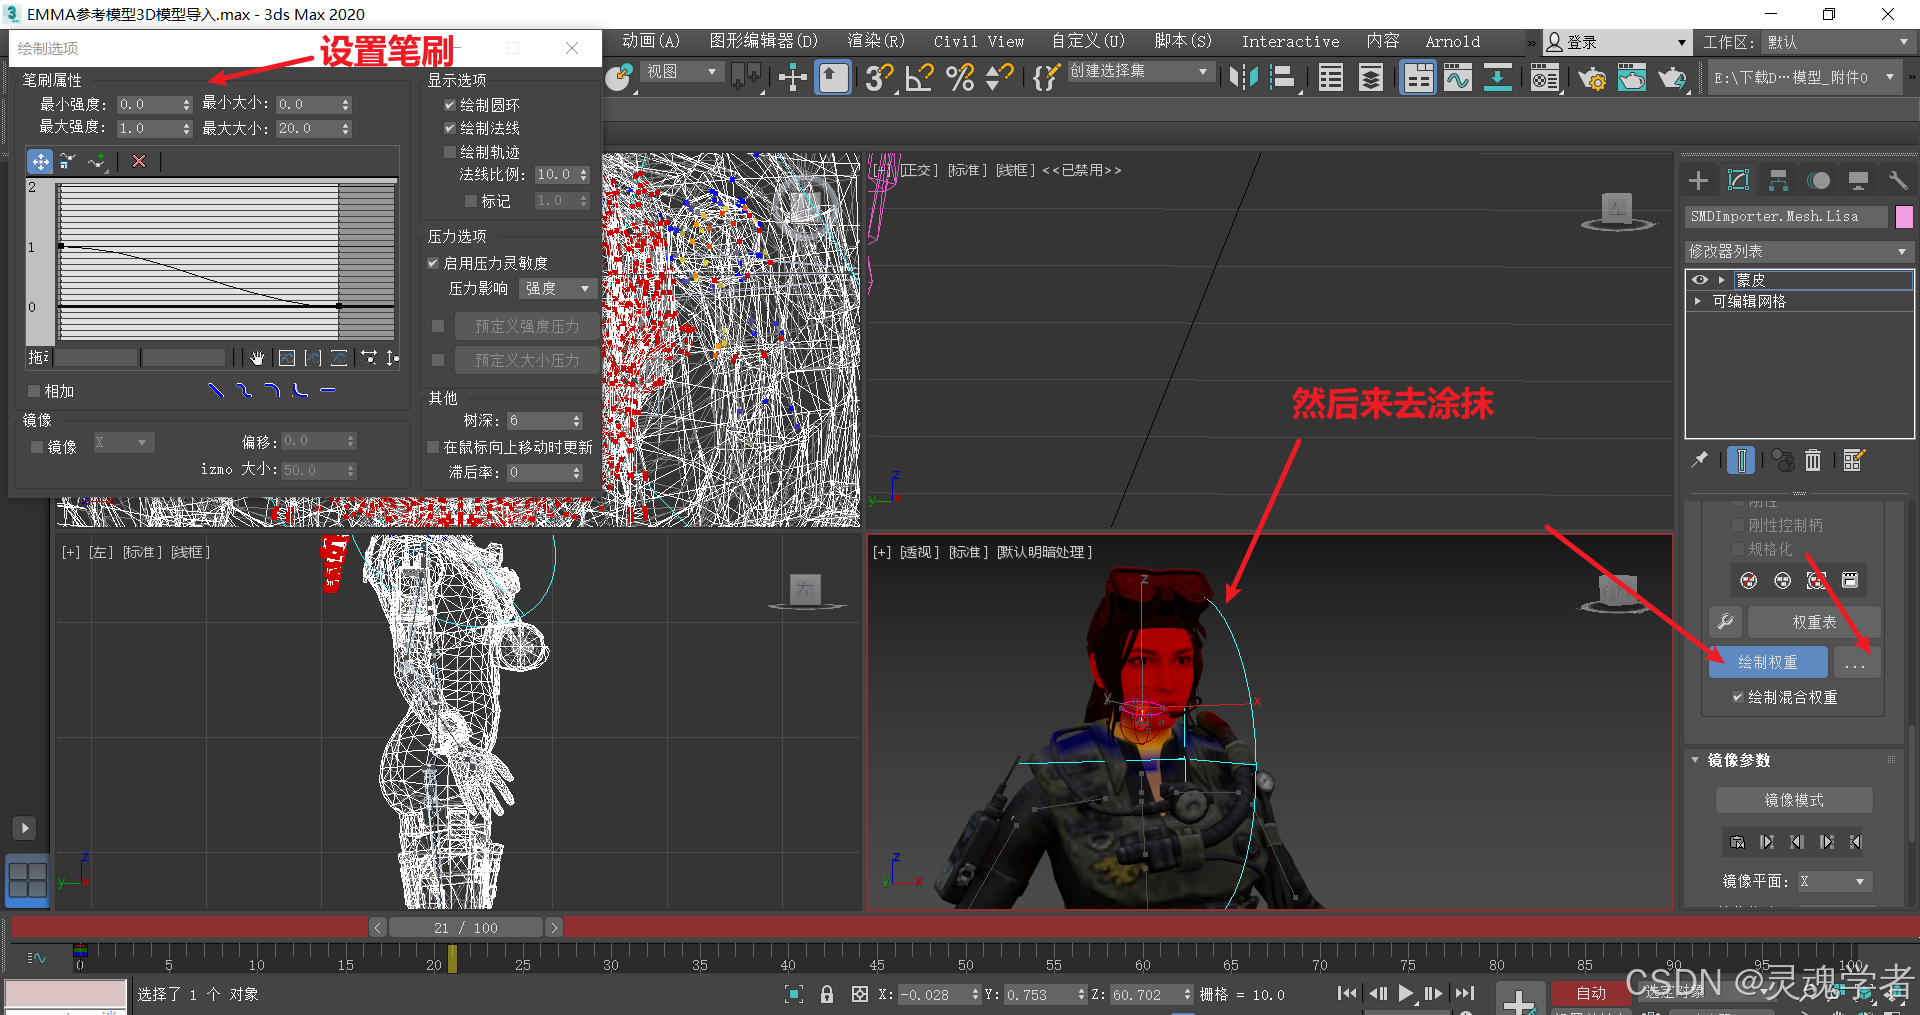Open the Create command panel tab
Screen dimensions: 1920x1015
1698,180
